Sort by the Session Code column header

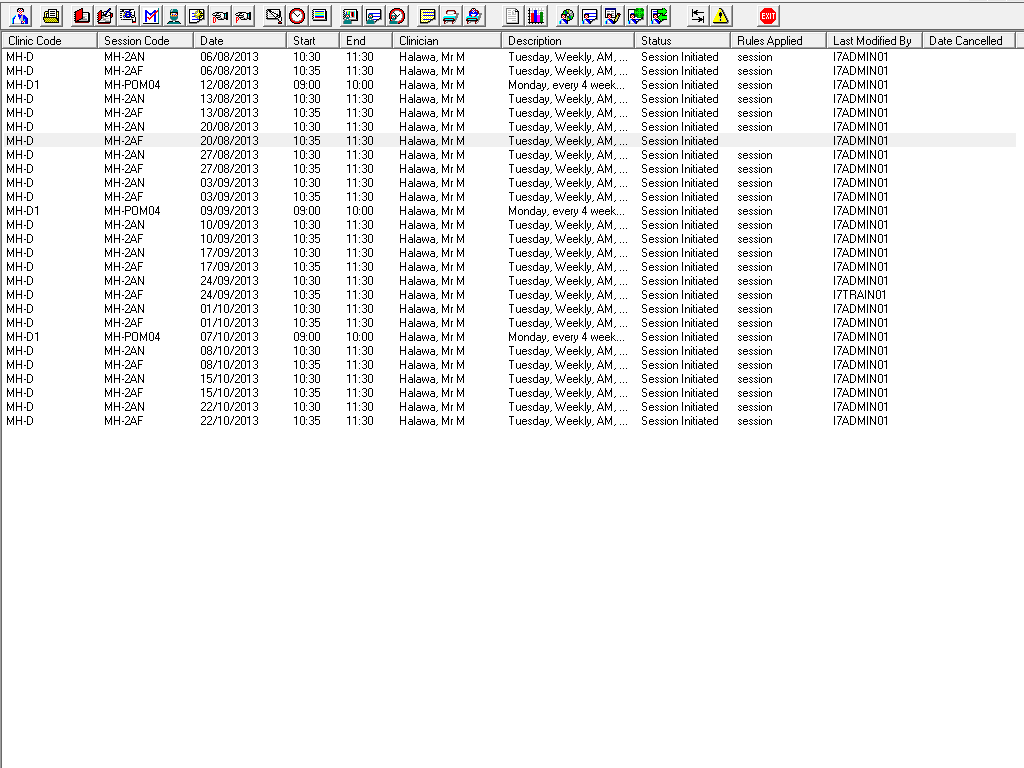tap(146, 40)
